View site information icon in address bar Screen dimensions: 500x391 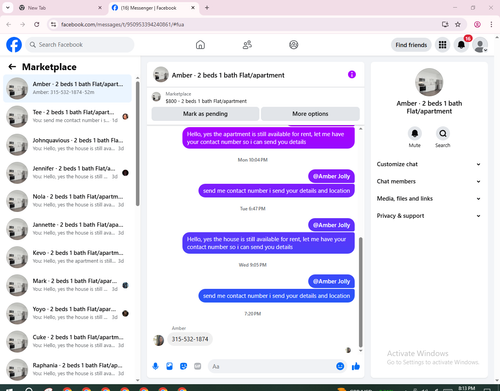[x=53, y=24]
